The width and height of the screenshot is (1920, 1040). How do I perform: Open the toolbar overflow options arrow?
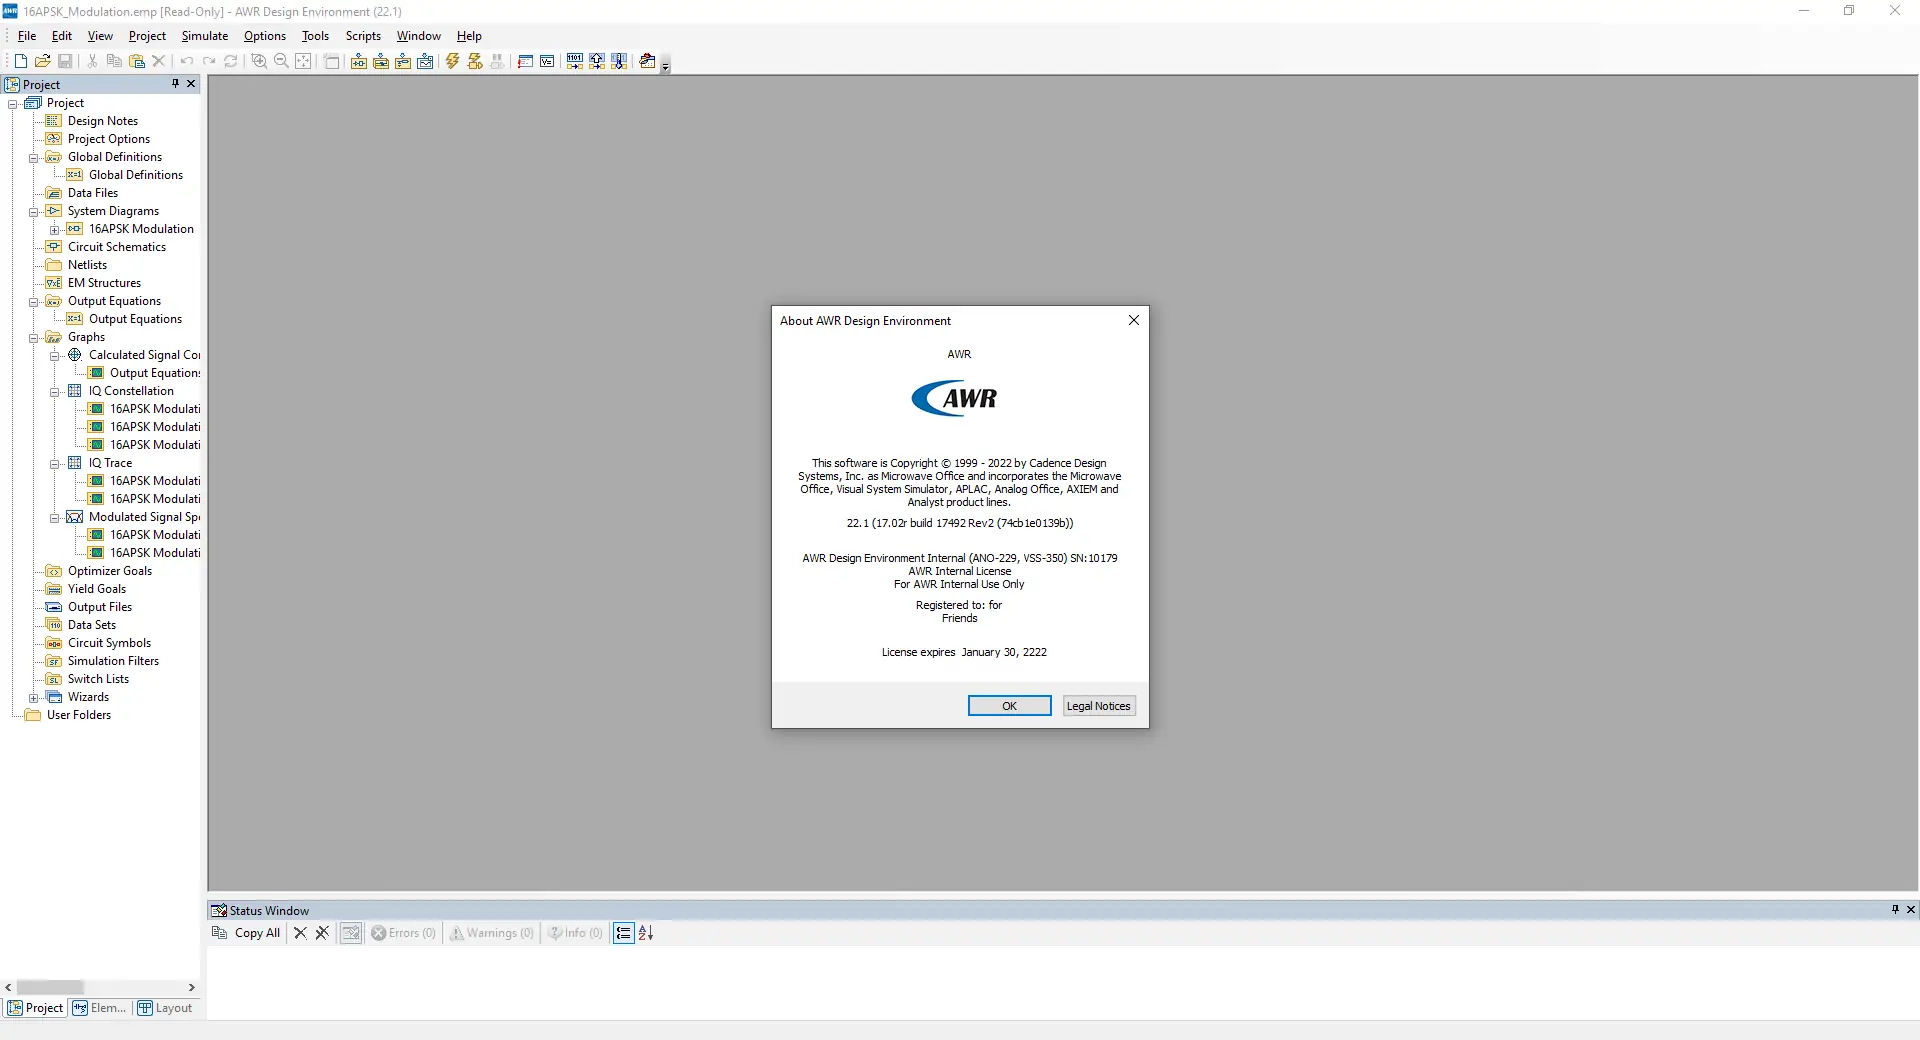point(666,67)
